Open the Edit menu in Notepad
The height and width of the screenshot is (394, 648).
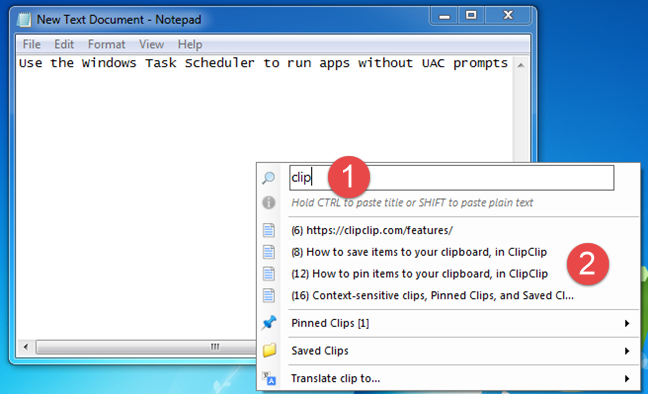[64, 44]
